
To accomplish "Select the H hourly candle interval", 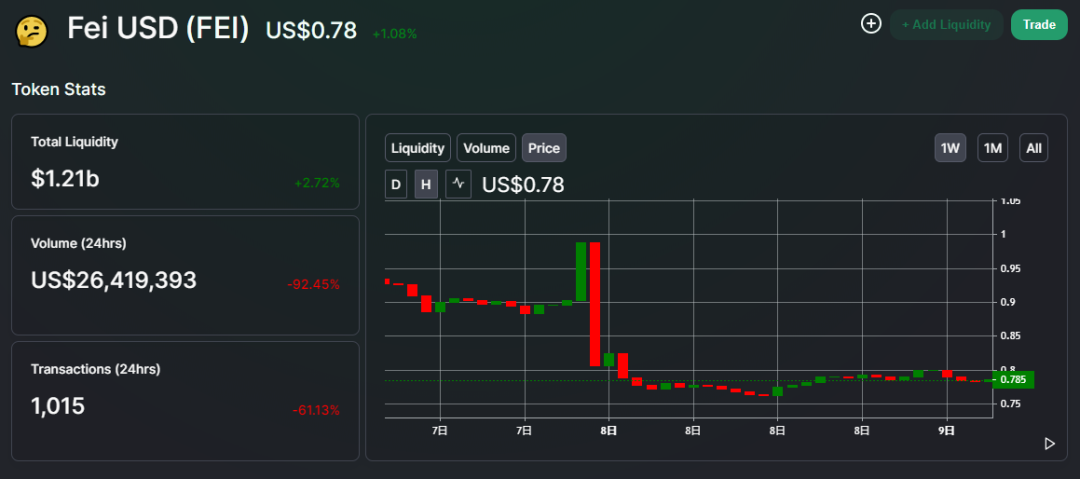I will [426, 185].
